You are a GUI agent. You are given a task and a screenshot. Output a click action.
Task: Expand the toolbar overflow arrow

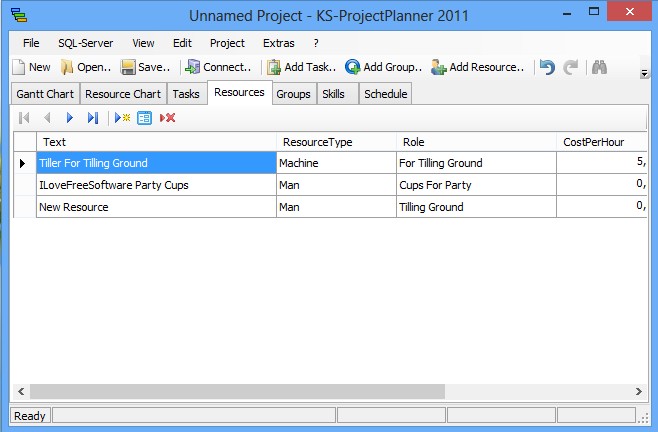pyautogui.click(x=644, y=74)
